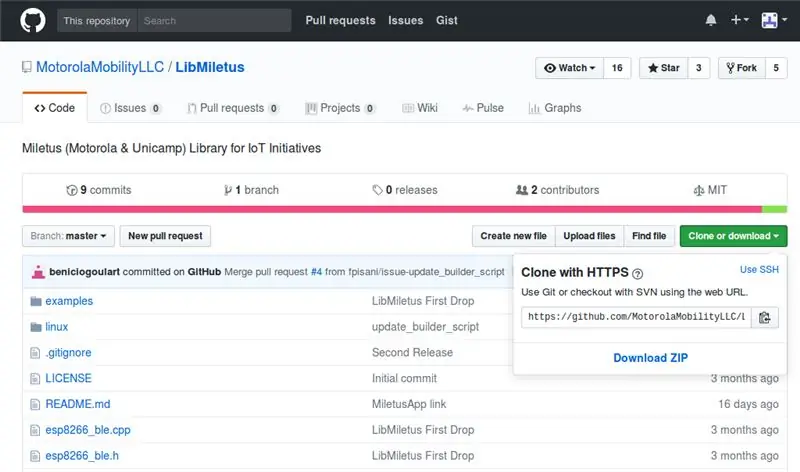The width and height of the screenshot is (800, 472).
Task: Click the green segment of language bar
Action: point(774,209)
